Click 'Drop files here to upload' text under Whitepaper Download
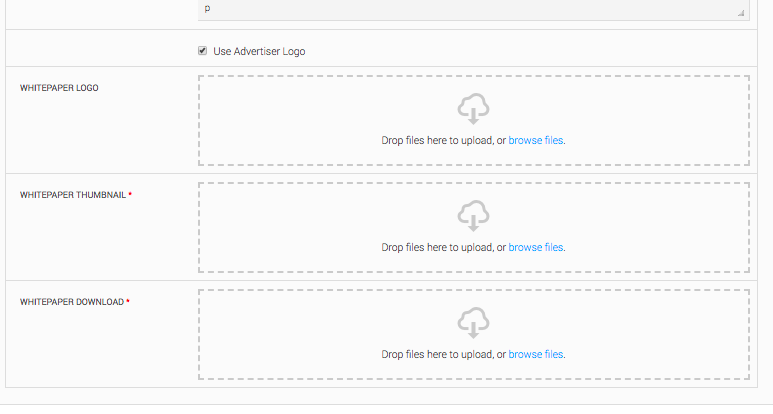The height and width of the screenshot is (414, 773). [437, 354]
